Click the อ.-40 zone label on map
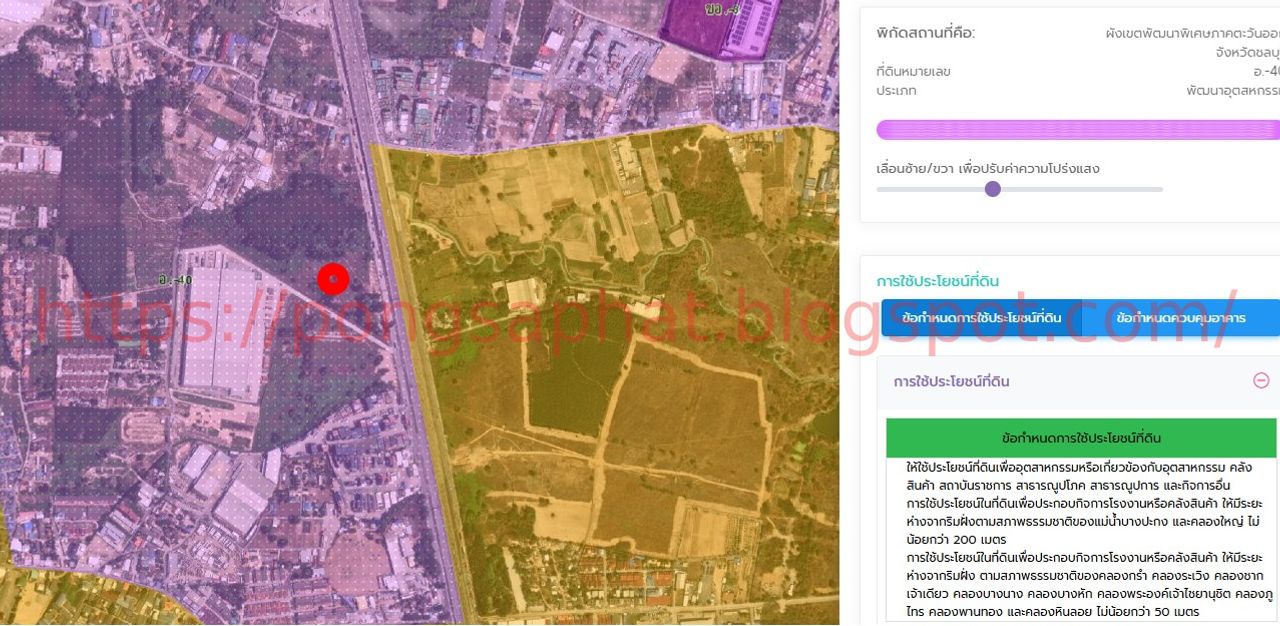The width and height of the screenshot is (1280, 626). point(174,280)
